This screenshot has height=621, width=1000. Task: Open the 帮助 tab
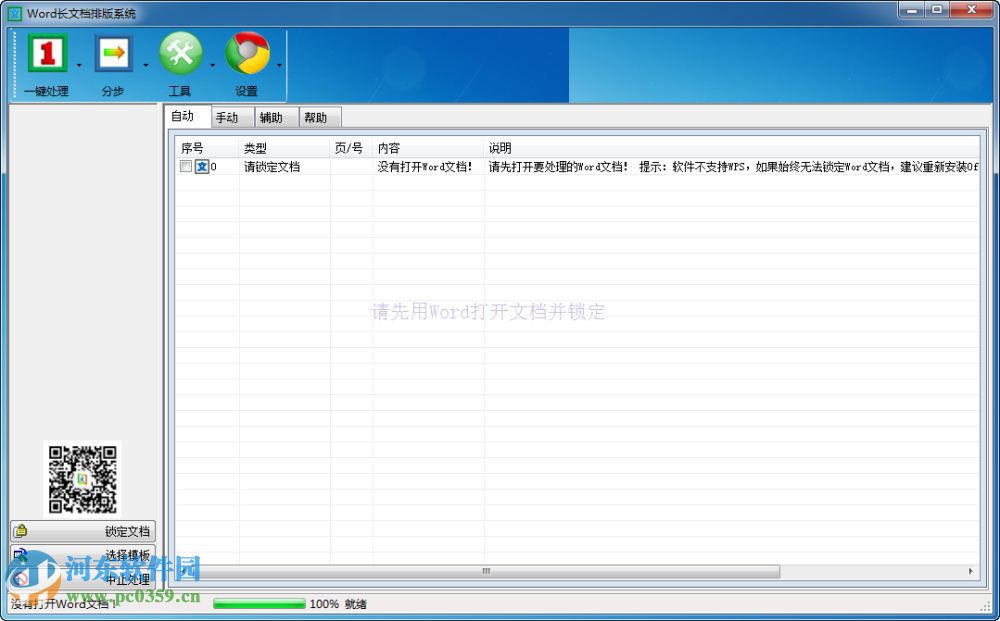pos(318,117)
